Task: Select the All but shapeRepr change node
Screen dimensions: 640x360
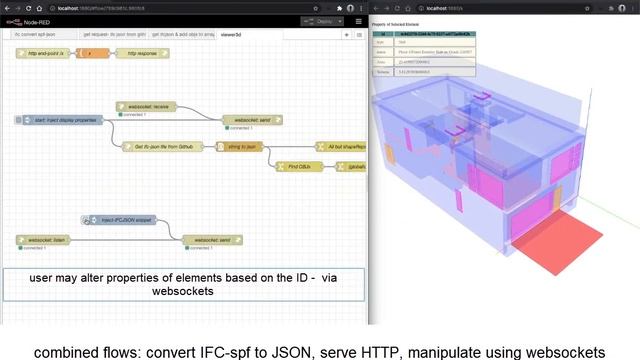Action: 341,147
